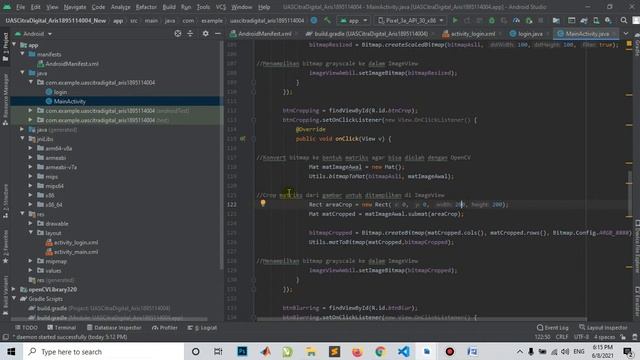The image size is (640, 360).
Task: Collapse the manifests folder
Action: pyautogui.click(x=23, y=54)
